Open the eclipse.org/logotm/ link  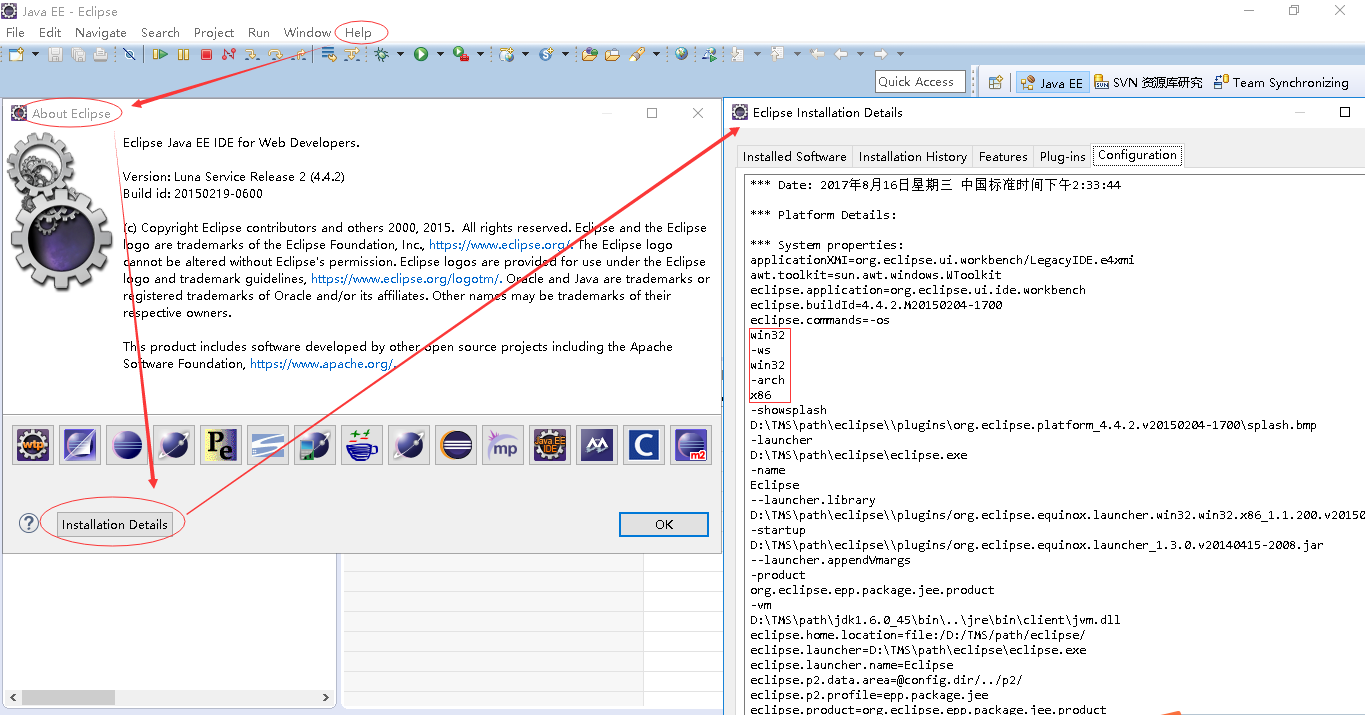pos(407,279)
